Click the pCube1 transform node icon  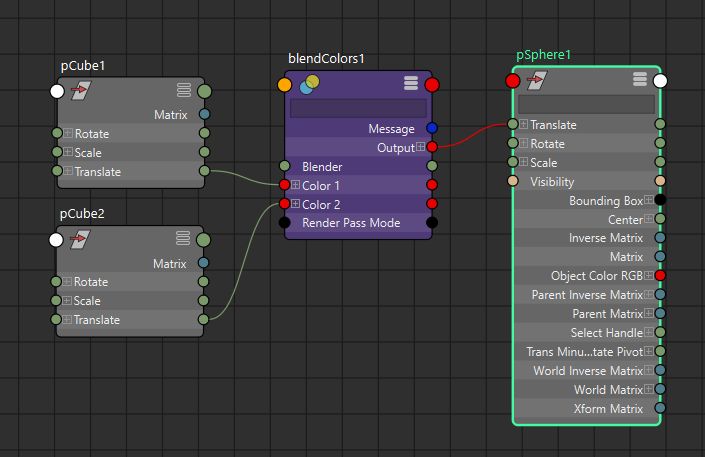coord(82,92)
